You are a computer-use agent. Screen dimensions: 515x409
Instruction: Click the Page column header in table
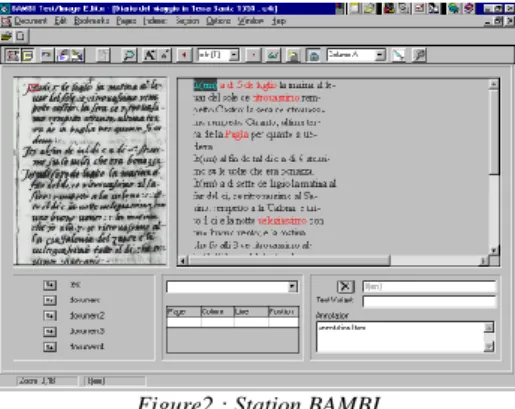pyautogui.click(x=184, y=312)
